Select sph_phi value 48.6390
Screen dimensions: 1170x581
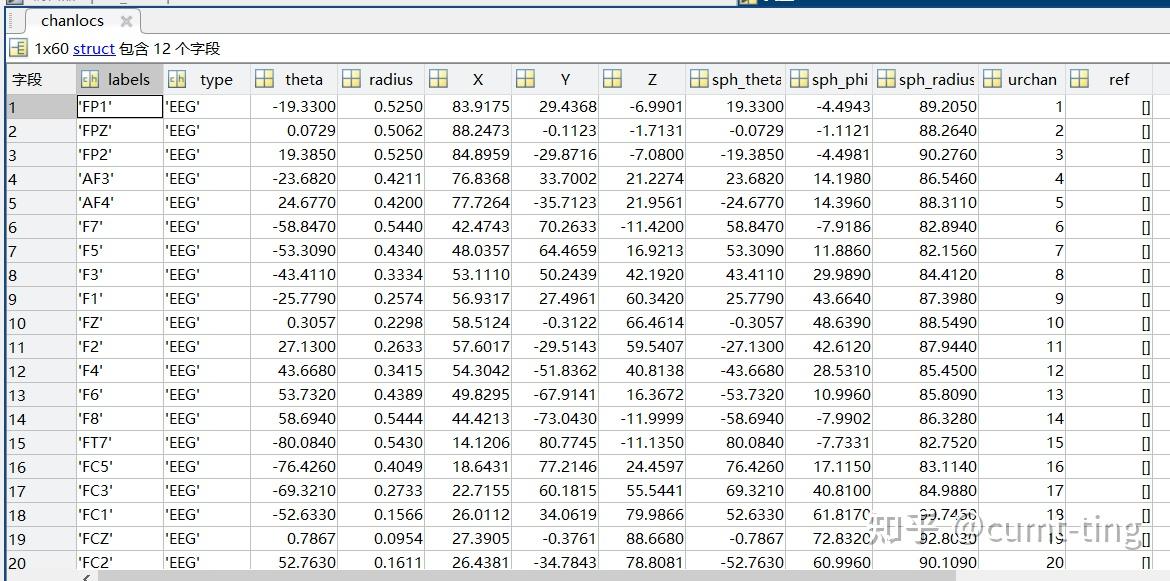click(x=829, y=323)
